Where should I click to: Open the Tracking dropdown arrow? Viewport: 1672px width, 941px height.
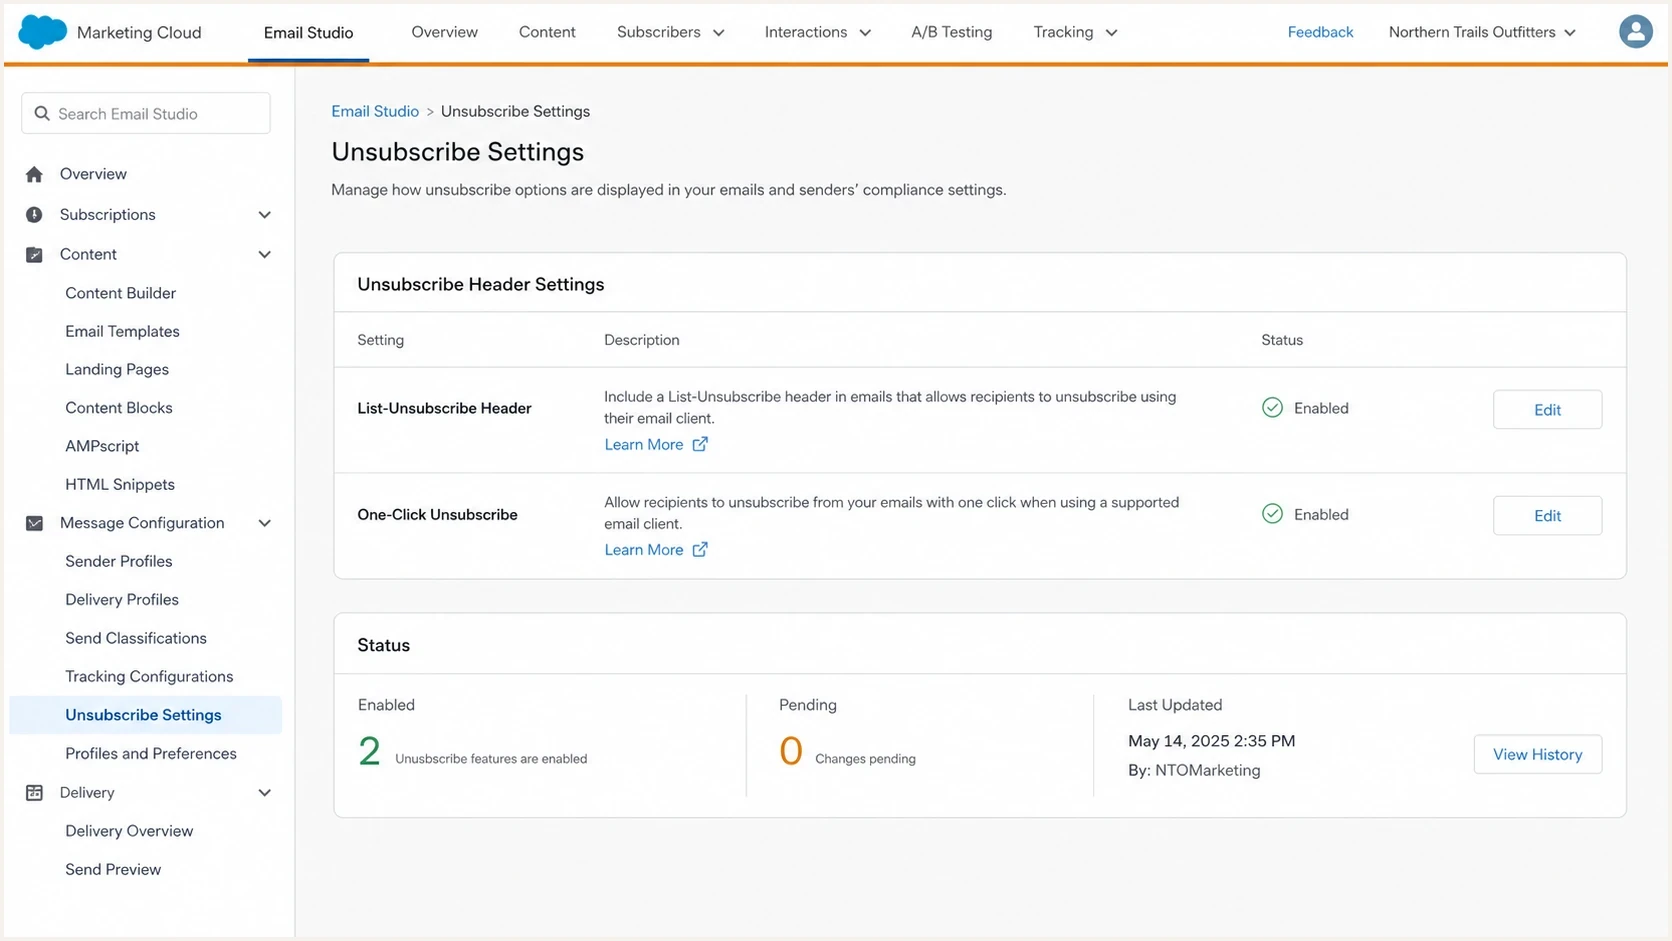[x=1111, y=33]
